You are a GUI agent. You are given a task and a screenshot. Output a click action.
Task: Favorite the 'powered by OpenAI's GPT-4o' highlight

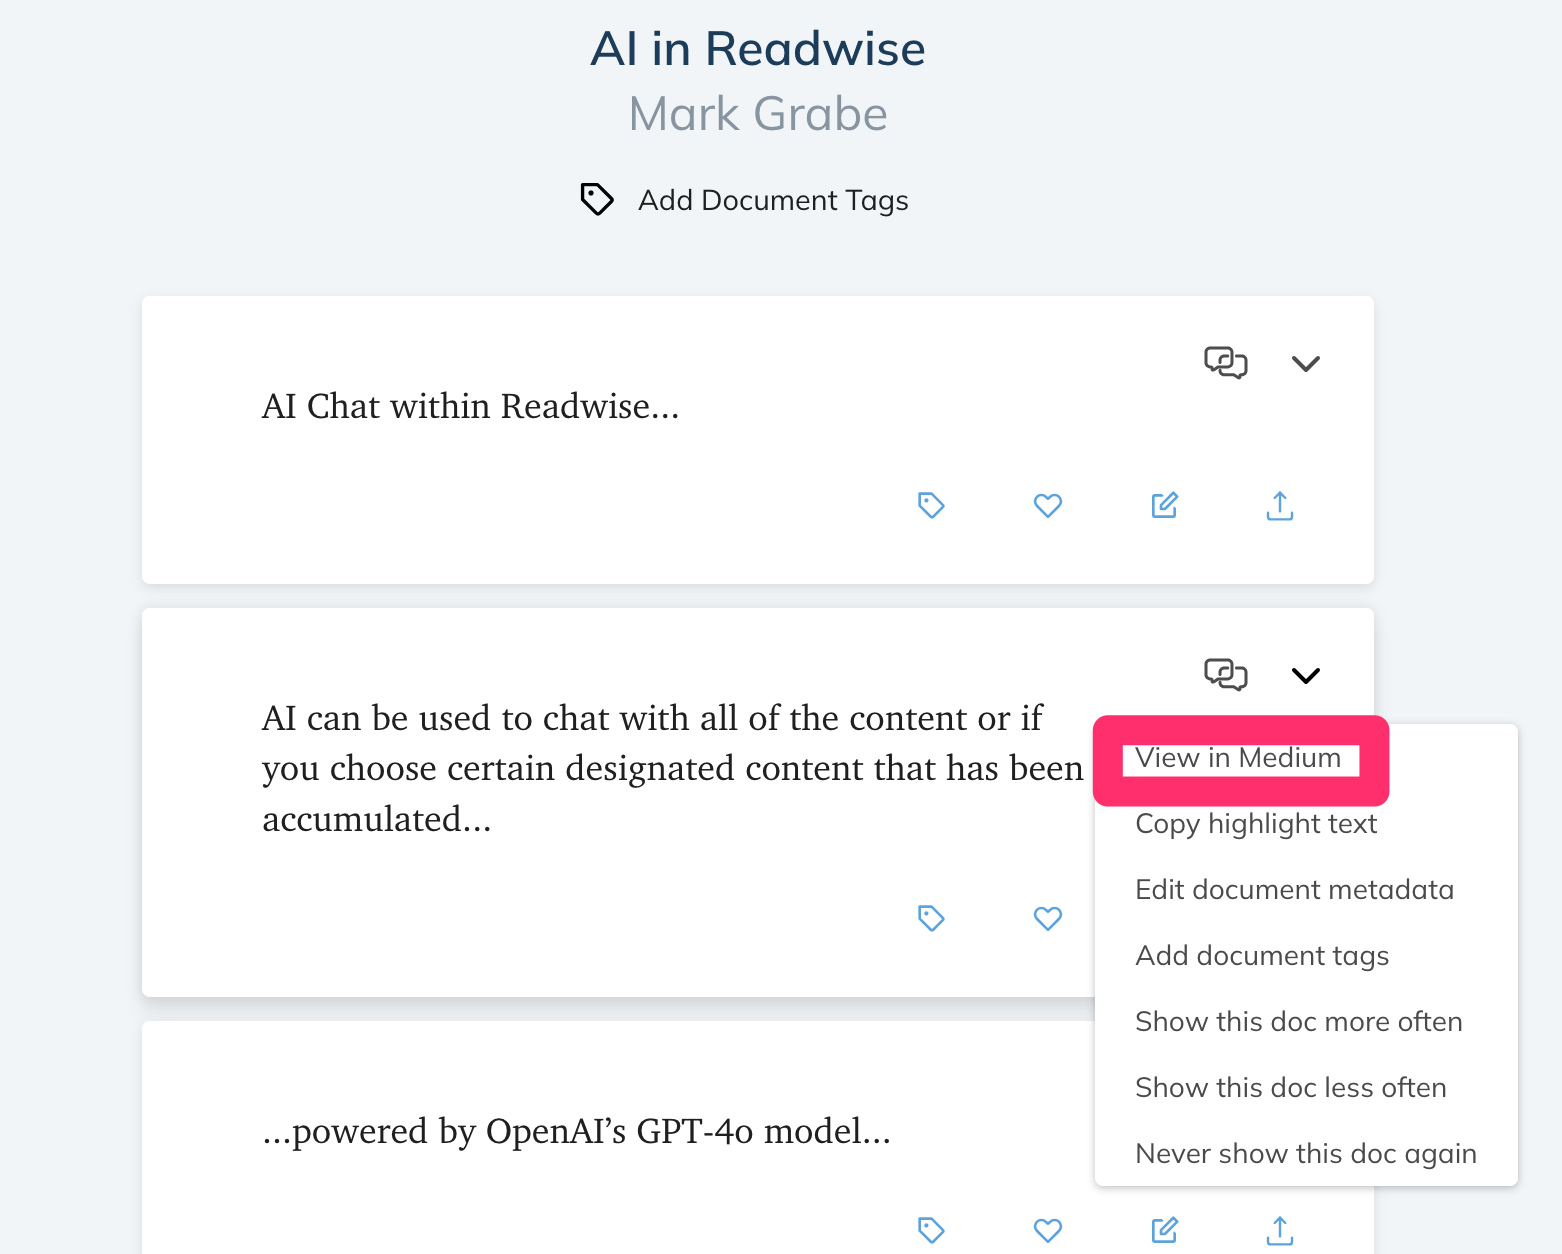[1048, 1230]
